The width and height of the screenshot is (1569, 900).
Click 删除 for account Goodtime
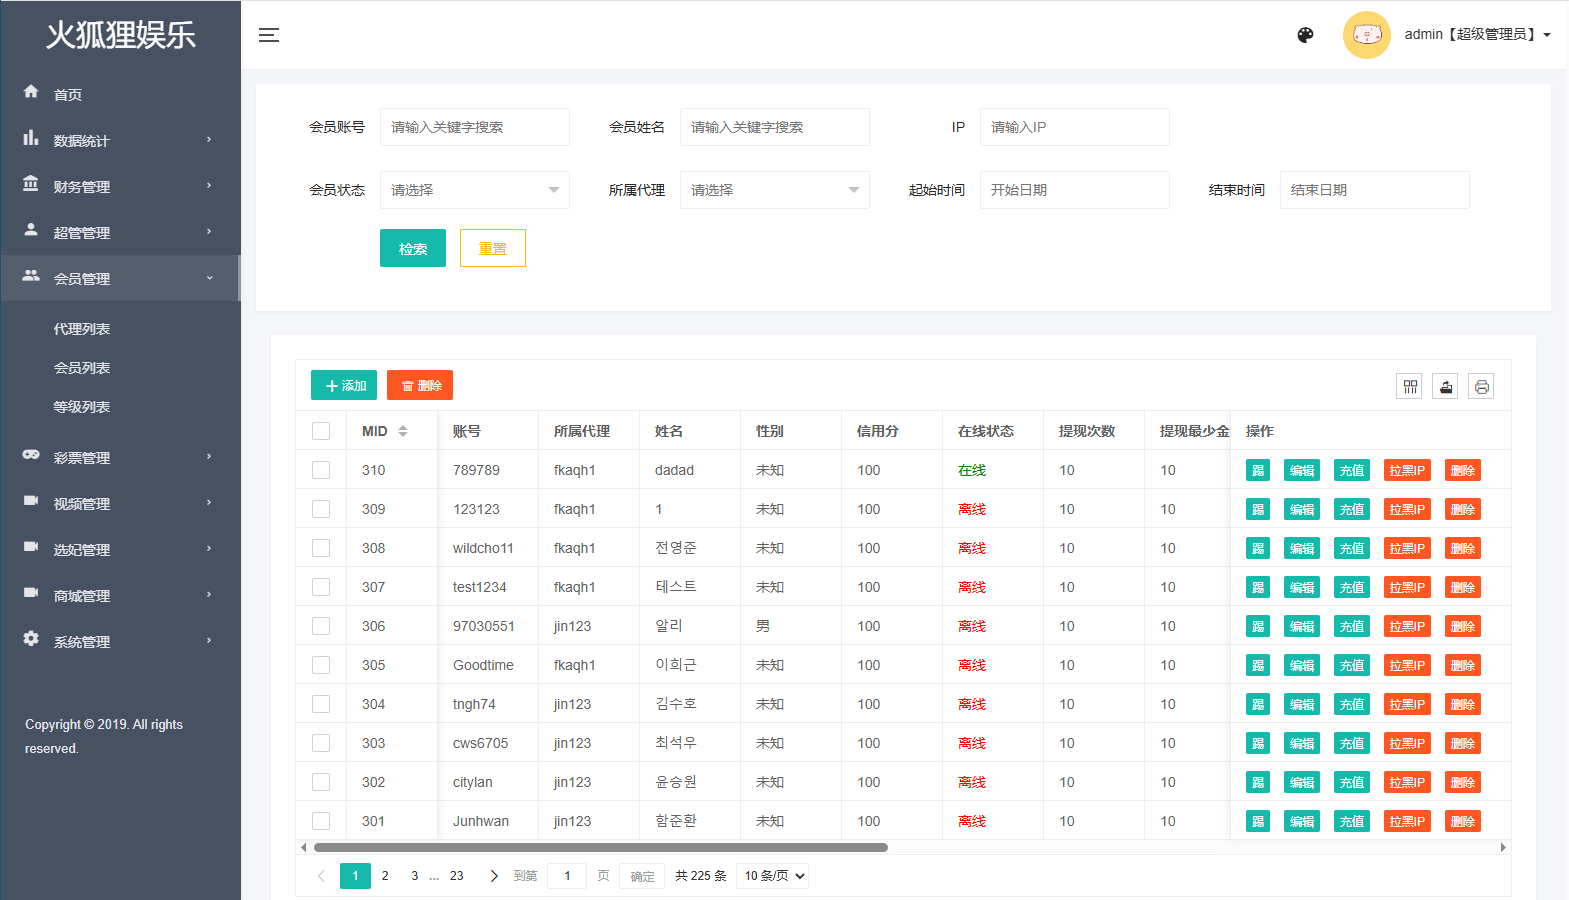[x=1463, y=665]
